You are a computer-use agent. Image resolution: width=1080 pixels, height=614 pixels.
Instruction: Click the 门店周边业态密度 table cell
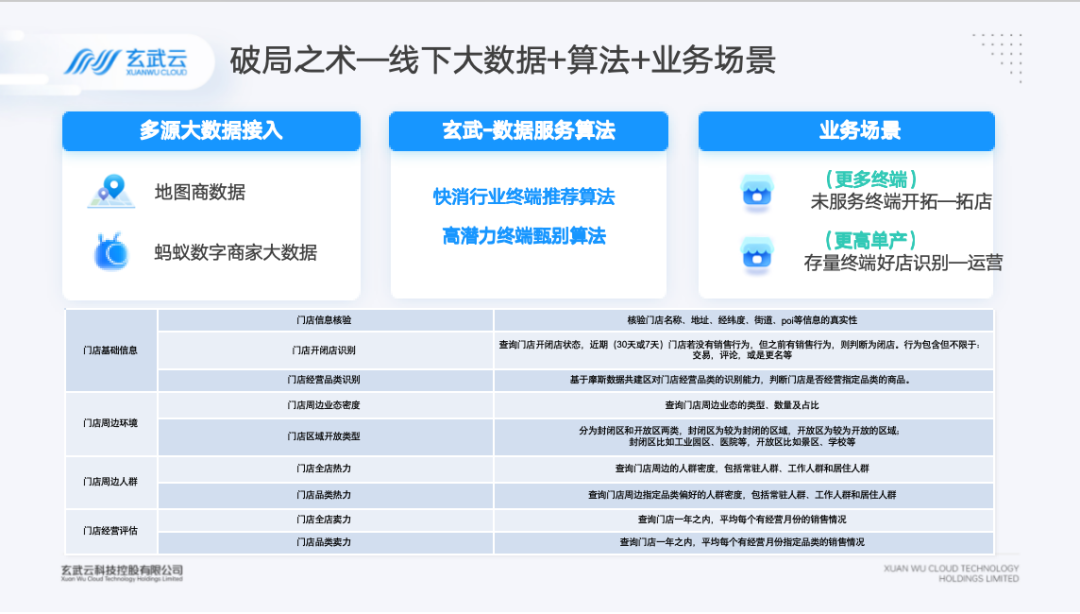(325, 405)
